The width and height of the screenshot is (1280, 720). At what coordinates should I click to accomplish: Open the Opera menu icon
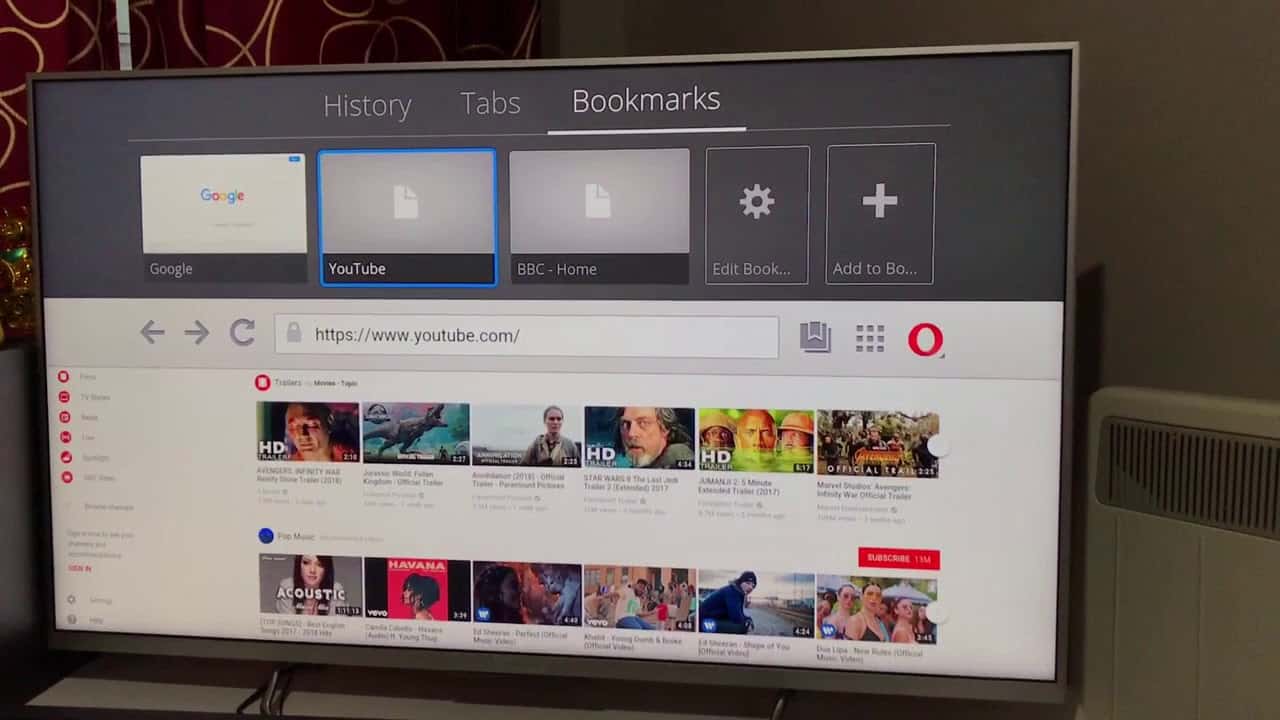(x=926, y=339)
